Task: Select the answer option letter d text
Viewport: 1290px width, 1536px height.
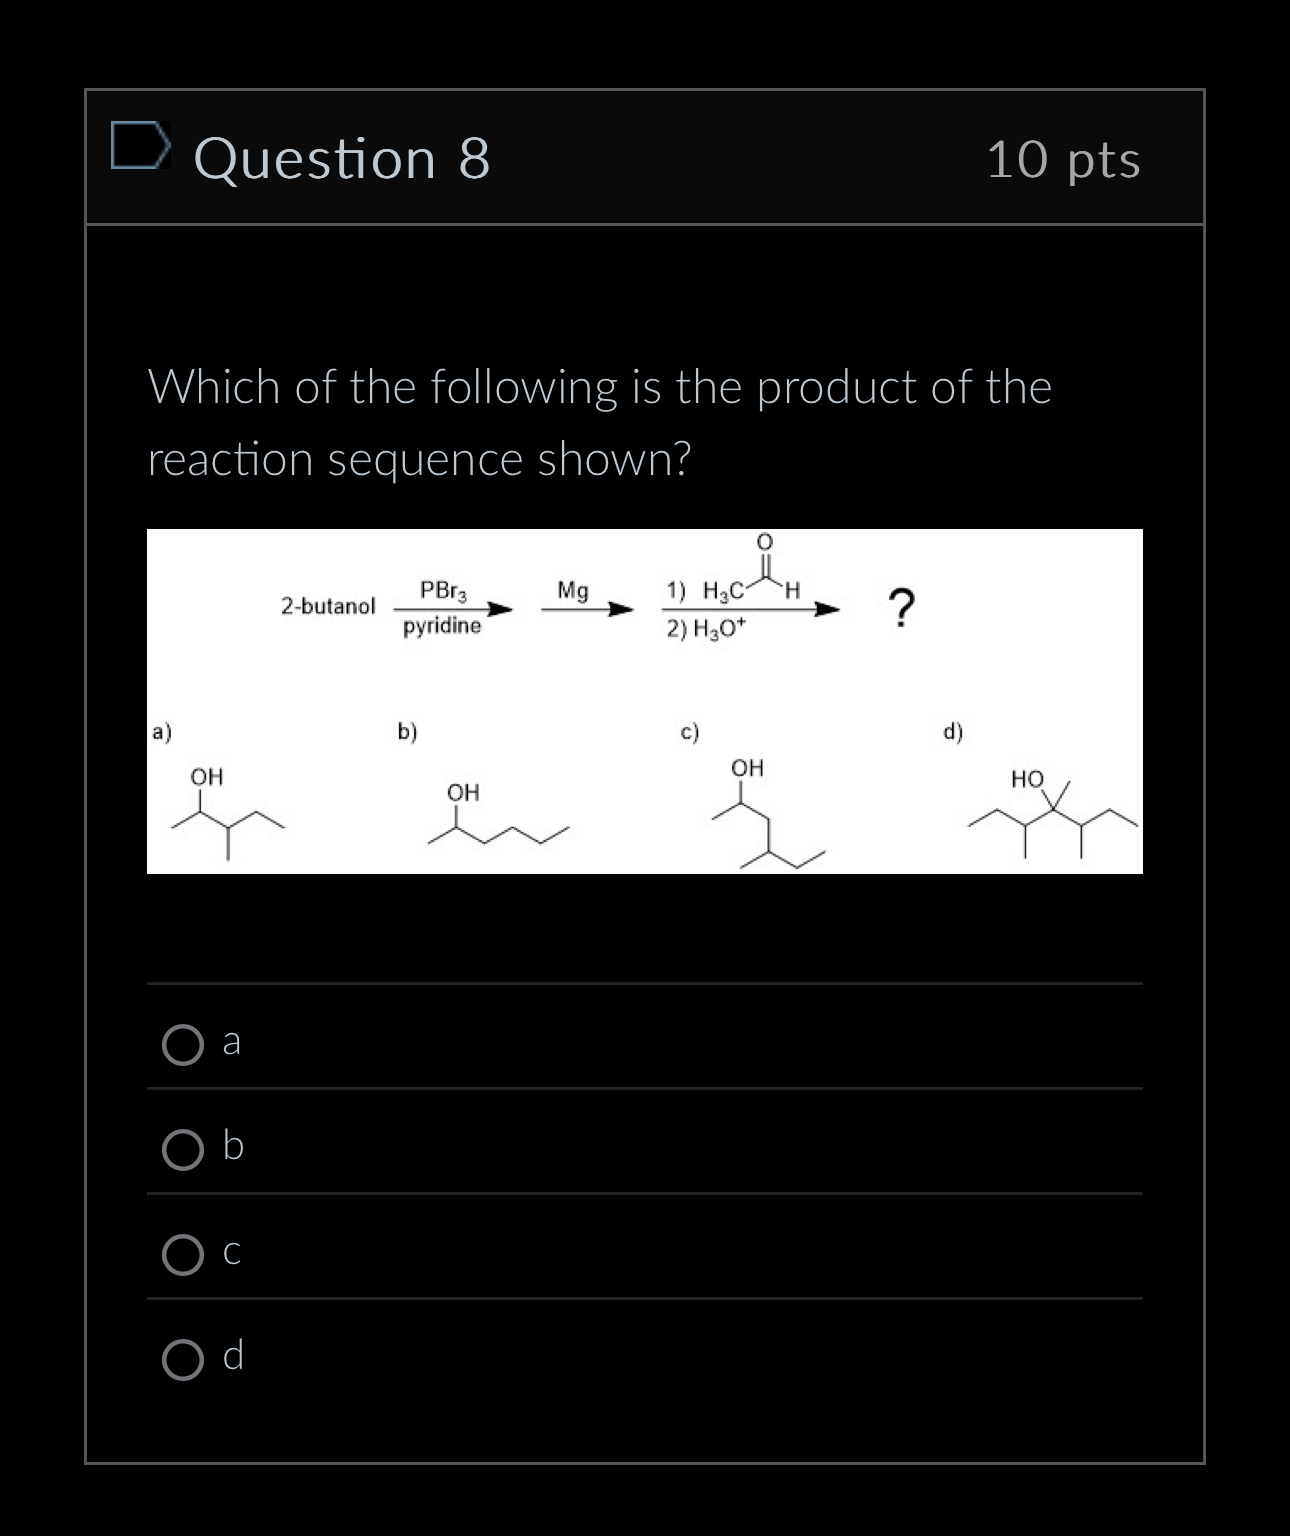Action: pos(232,1358)
